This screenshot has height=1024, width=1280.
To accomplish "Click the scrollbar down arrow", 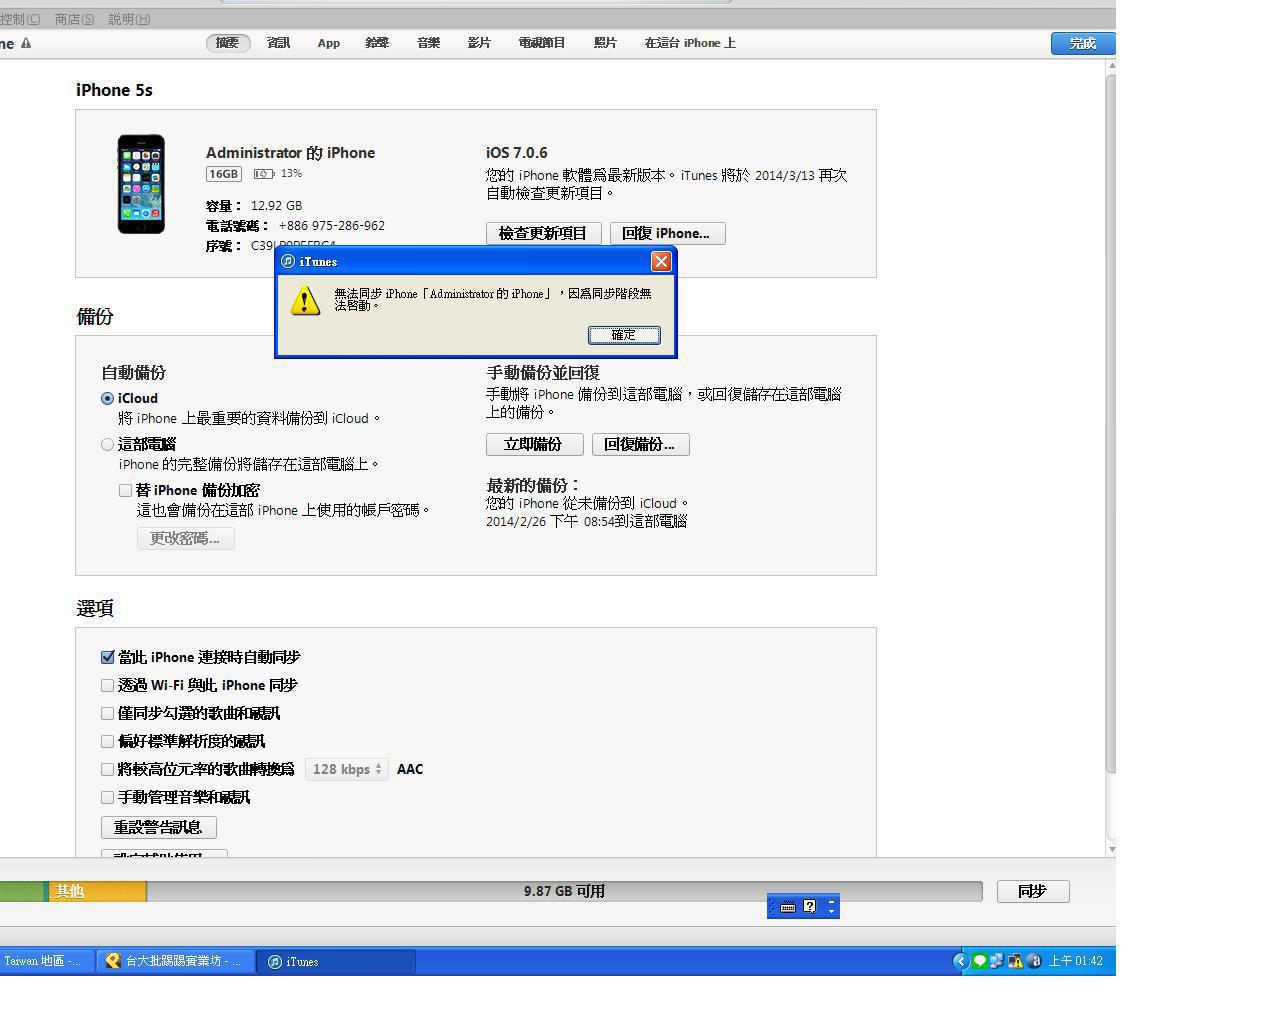I will coord(1111,849).
